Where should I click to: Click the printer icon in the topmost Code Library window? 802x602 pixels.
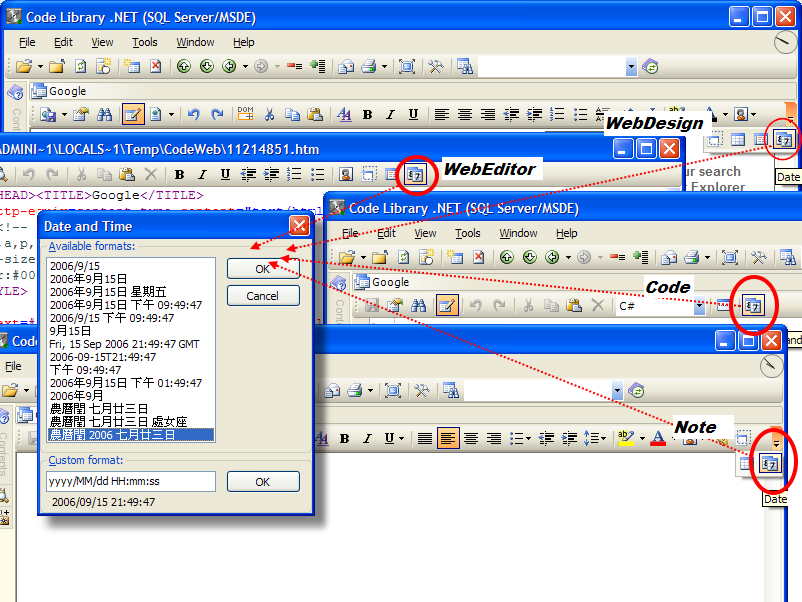369,66
